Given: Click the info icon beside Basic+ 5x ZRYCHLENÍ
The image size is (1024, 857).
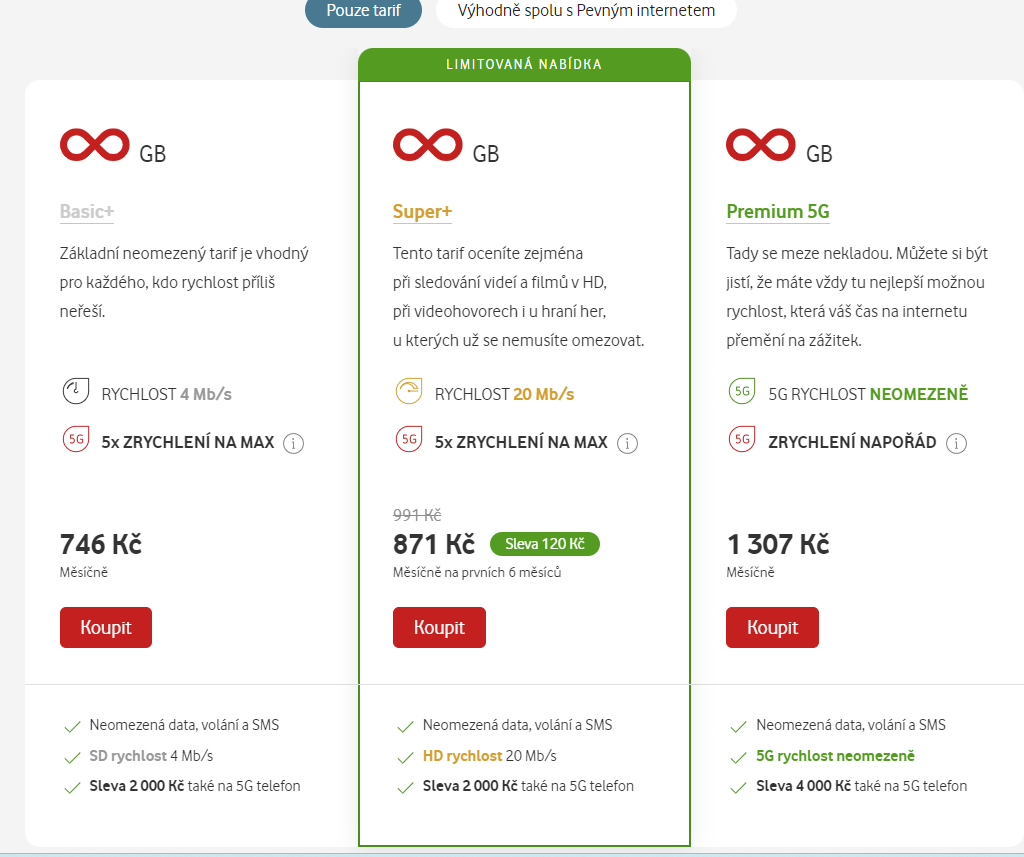Looking at the screenshot, I should point(293,443).
